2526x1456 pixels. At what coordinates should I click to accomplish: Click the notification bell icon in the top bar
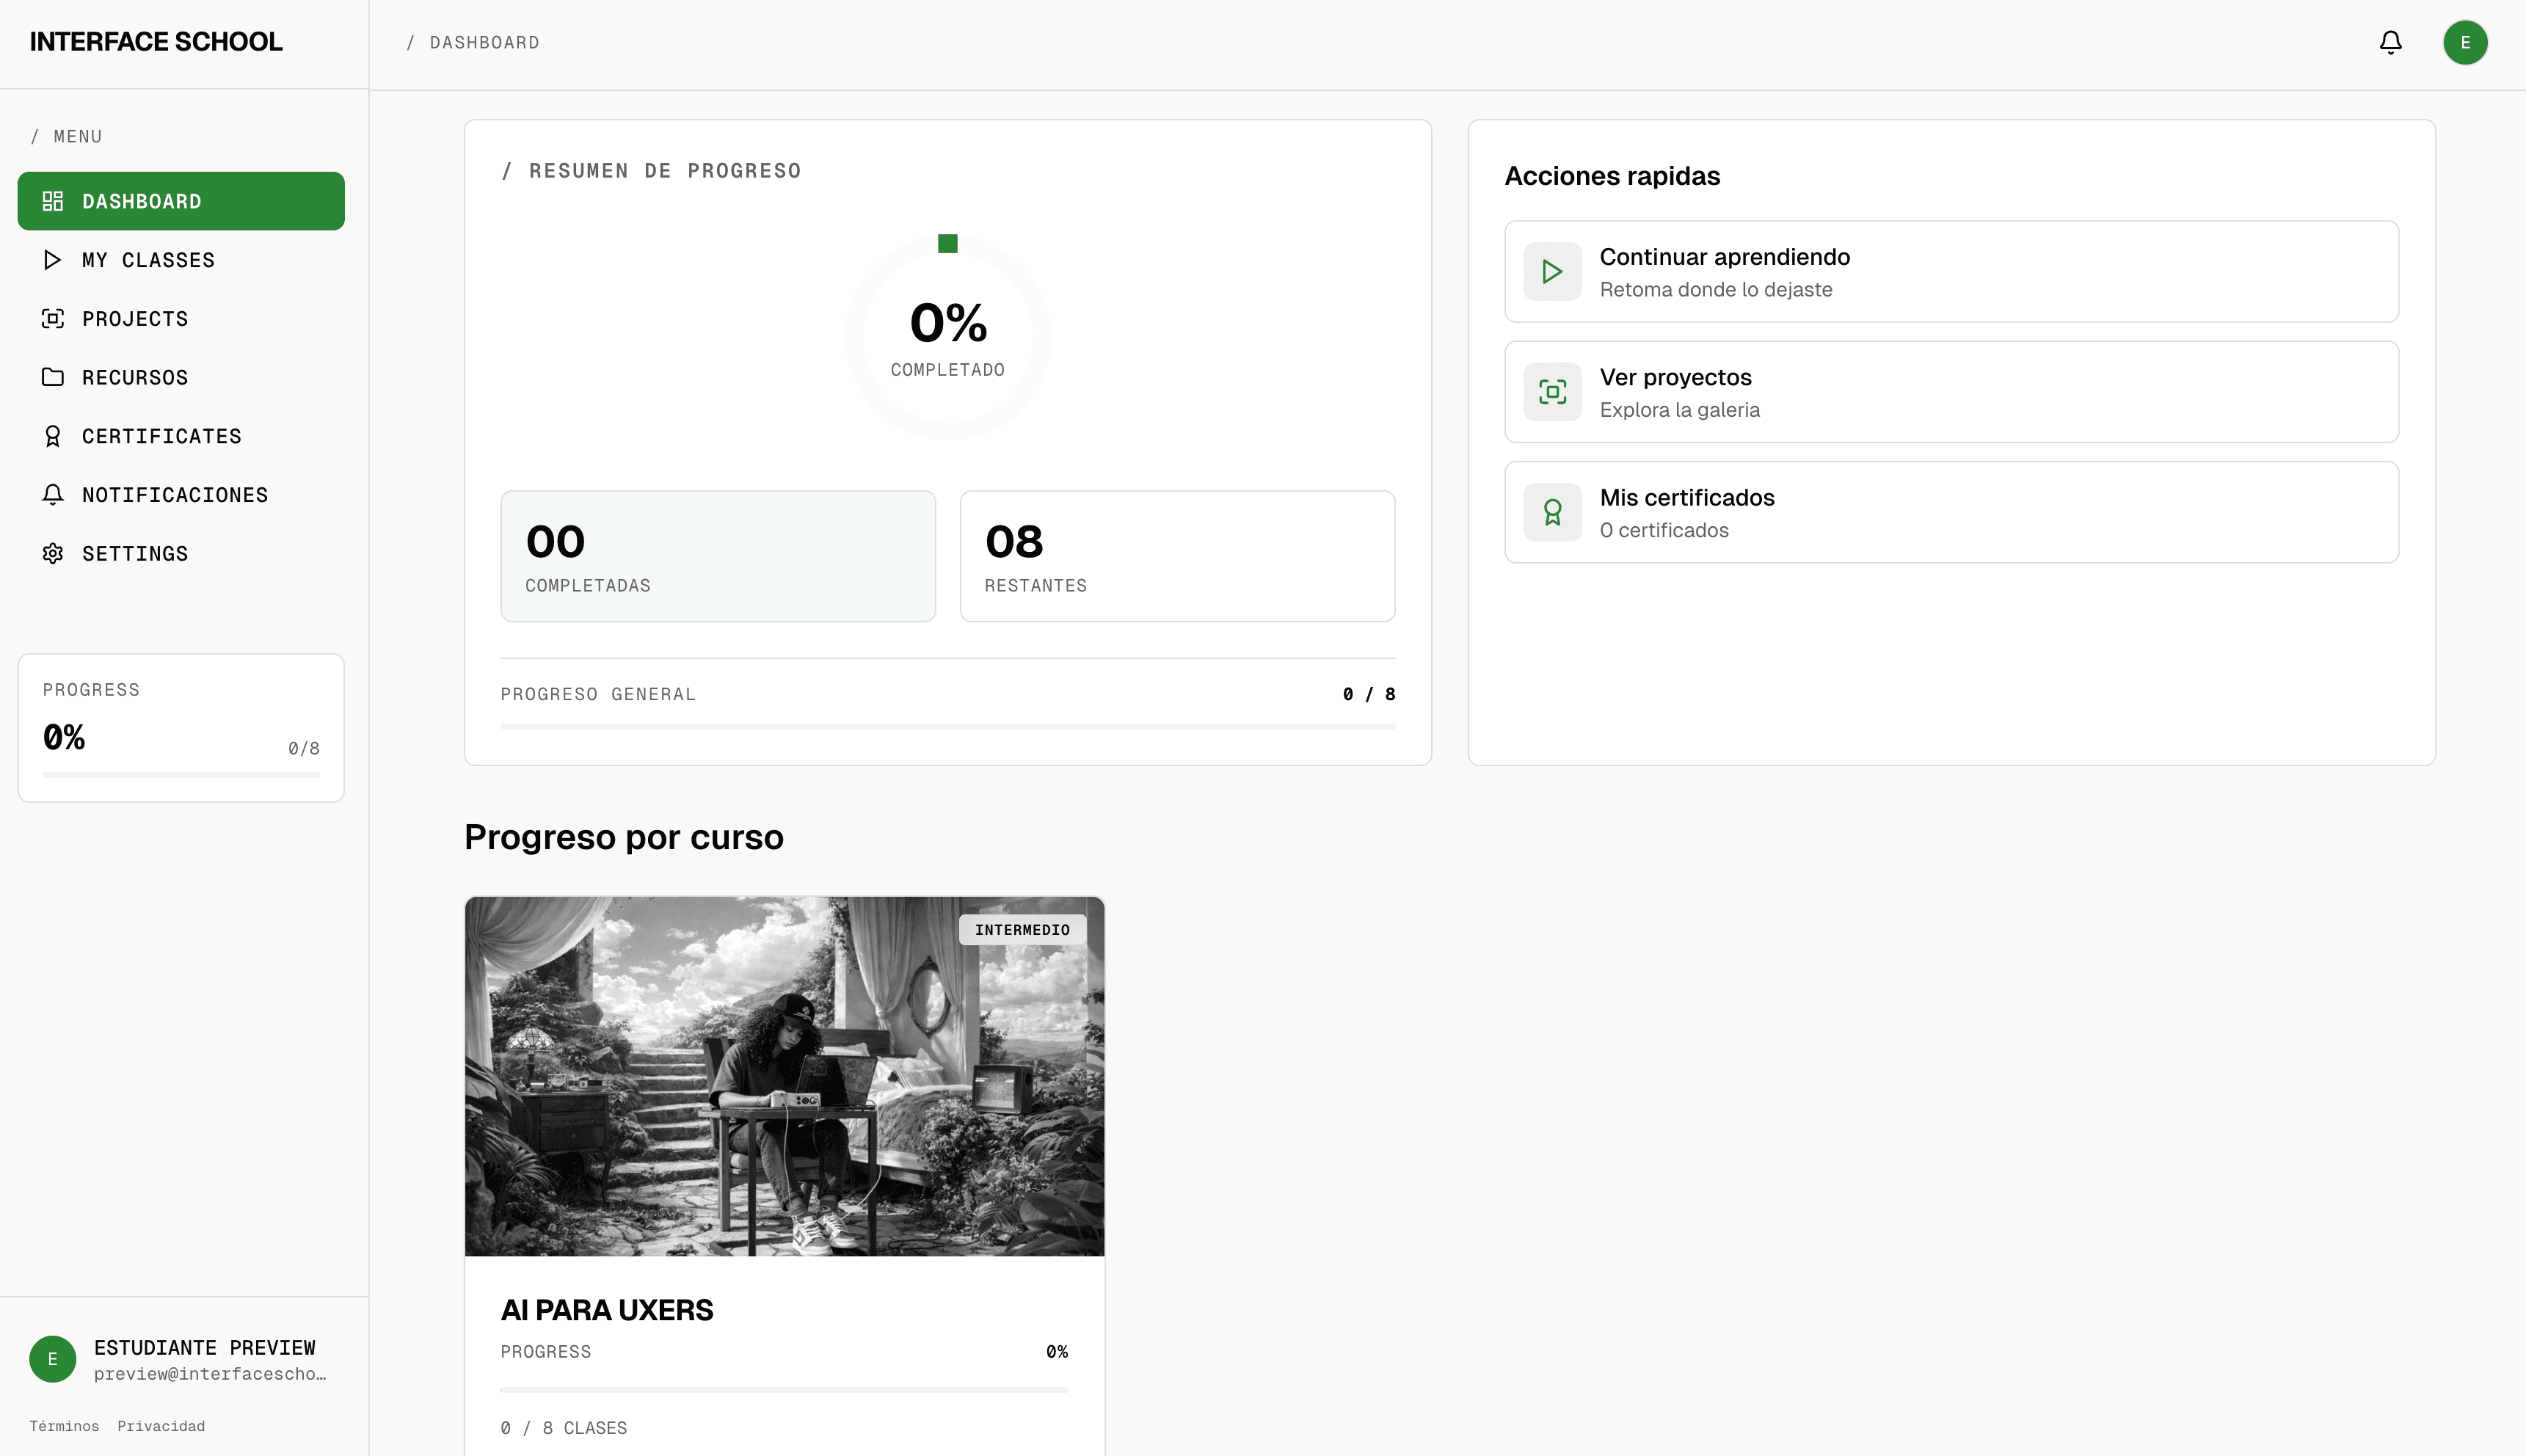(2391, 42)
